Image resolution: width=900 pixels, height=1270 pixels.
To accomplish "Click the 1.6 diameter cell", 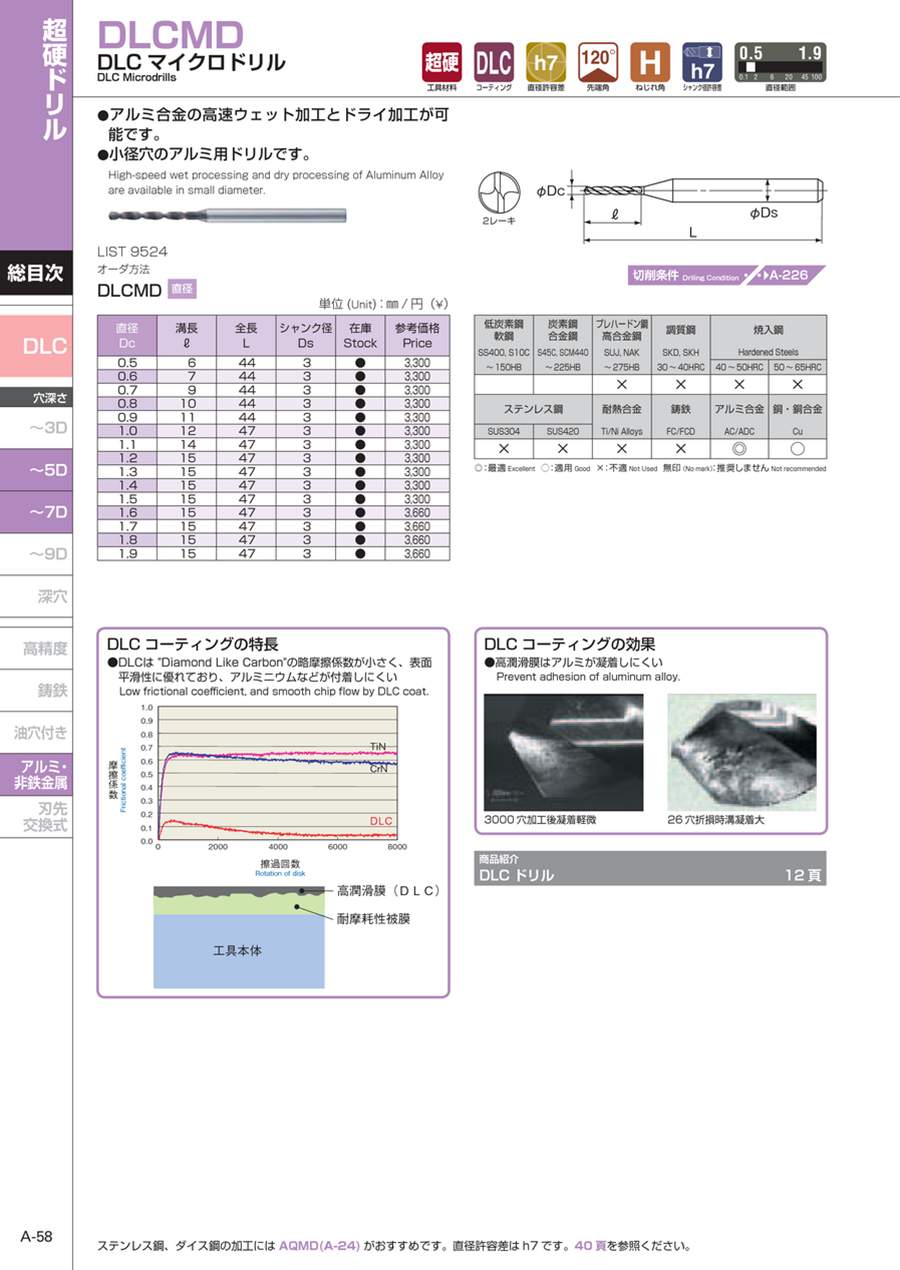I will [127, 512].
